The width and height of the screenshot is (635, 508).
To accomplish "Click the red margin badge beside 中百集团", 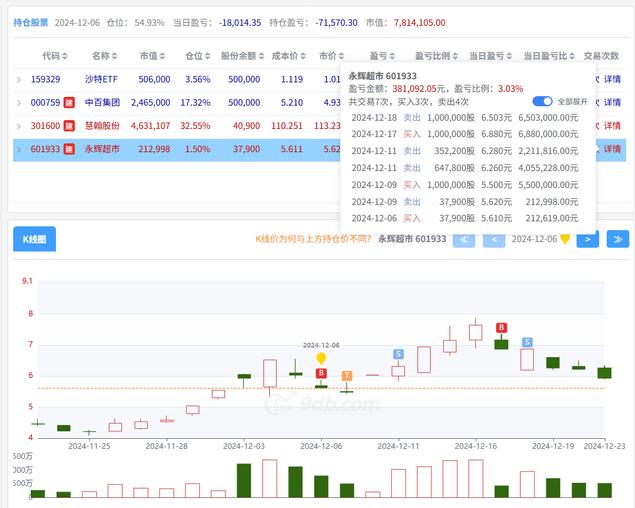I will (69, 102).
